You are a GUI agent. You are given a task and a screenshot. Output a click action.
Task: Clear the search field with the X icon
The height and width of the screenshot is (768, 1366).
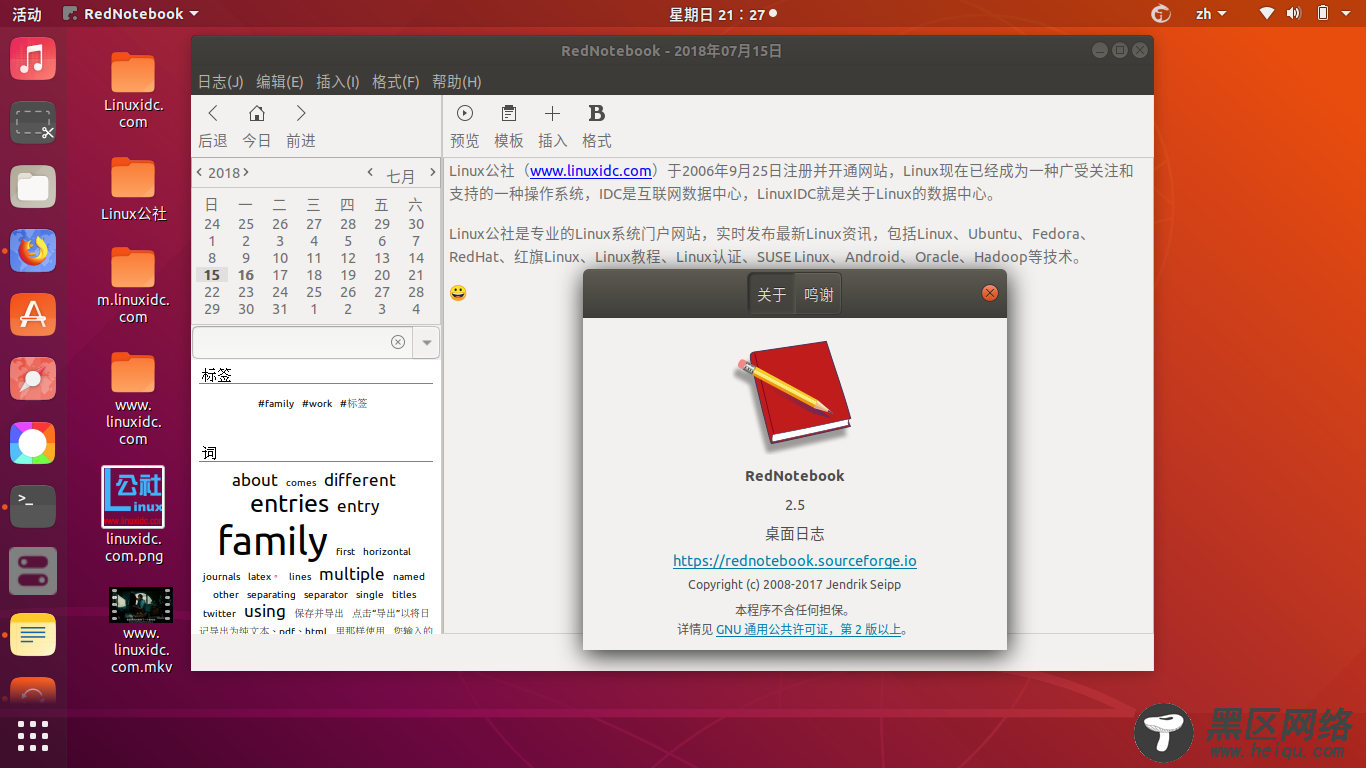click(398, 342)
